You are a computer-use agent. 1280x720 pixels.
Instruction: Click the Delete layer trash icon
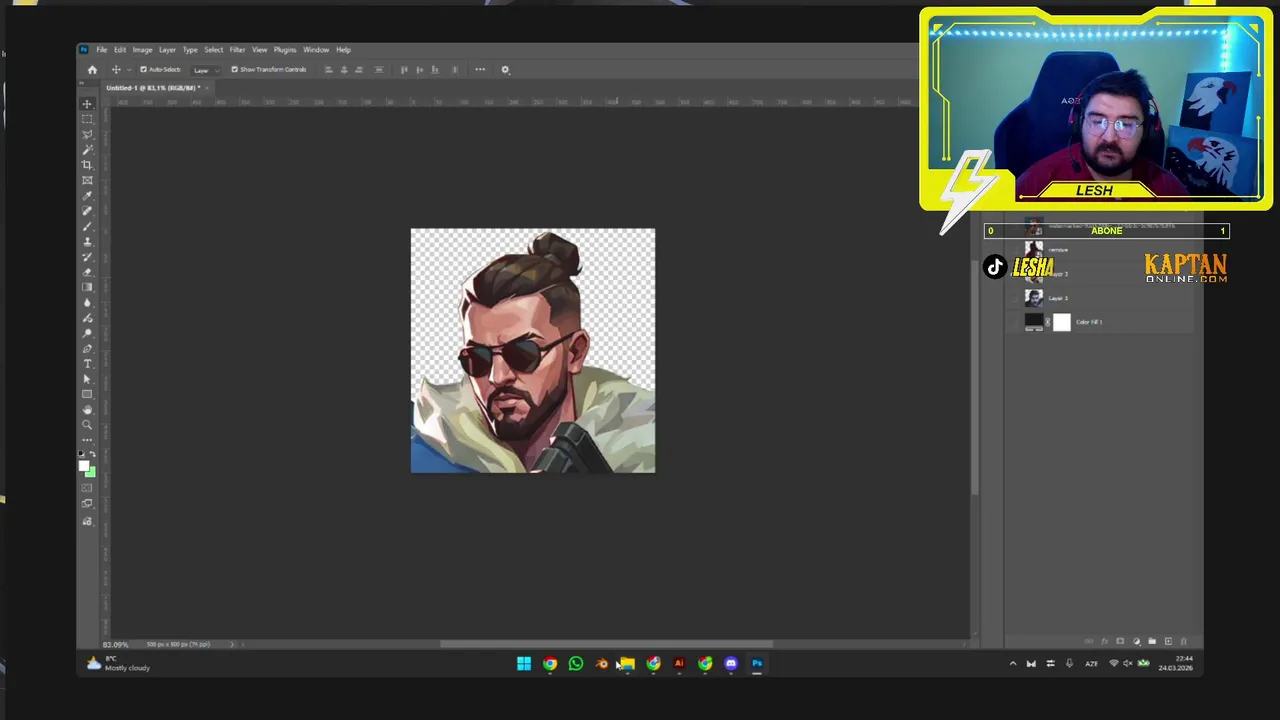[x=1184, y=641]
